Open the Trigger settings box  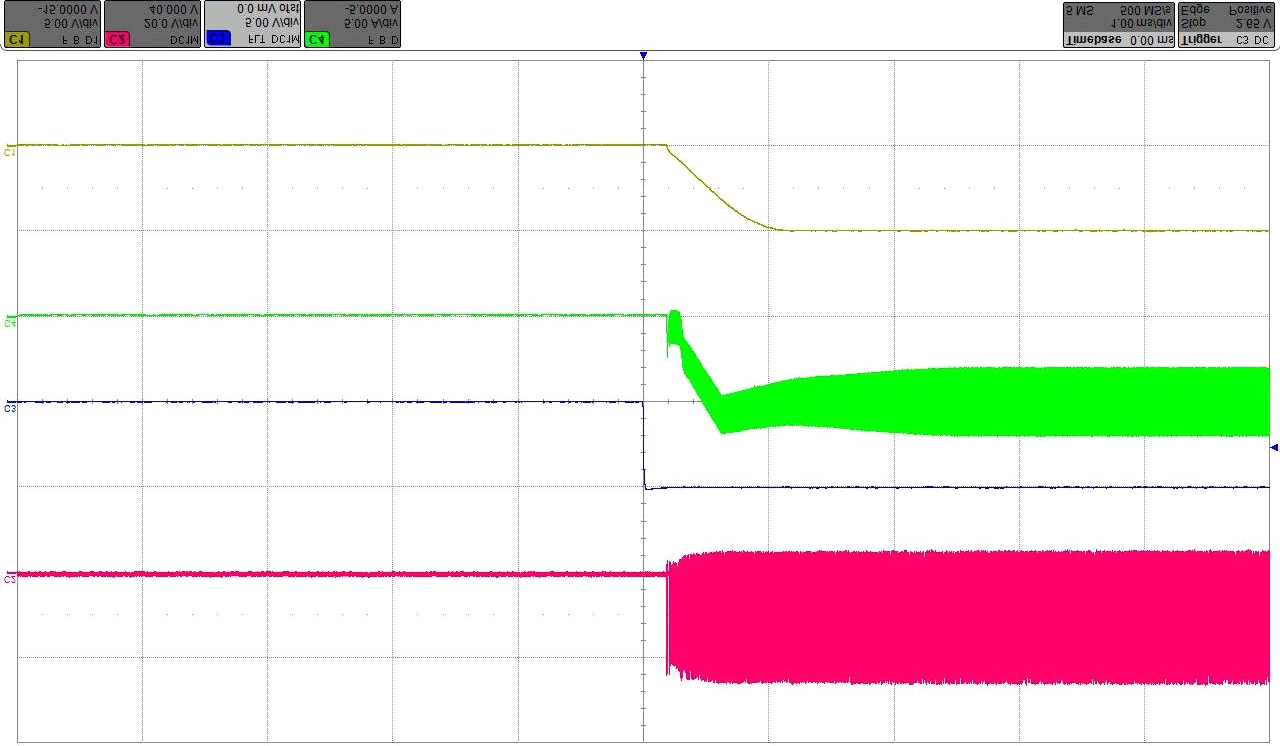coord(1226,25)
